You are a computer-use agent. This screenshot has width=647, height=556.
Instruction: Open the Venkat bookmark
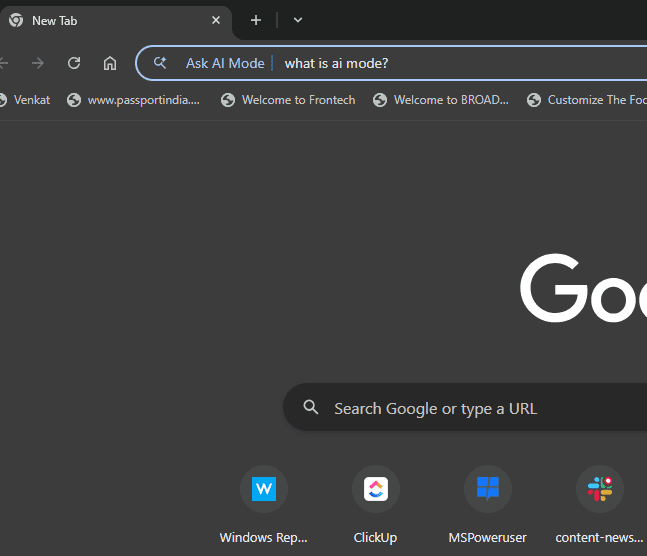(25, 100)
